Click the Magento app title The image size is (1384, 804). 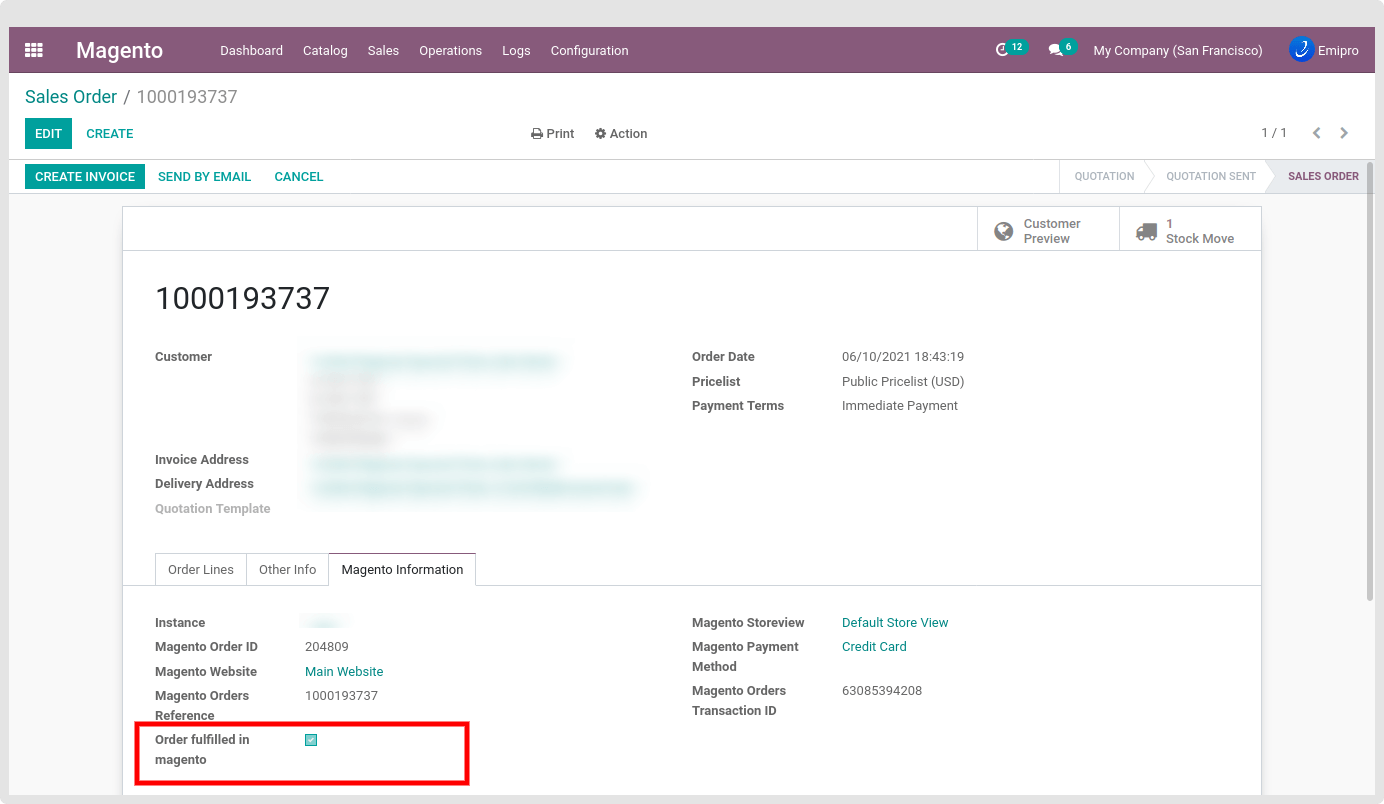coord(119,50)
